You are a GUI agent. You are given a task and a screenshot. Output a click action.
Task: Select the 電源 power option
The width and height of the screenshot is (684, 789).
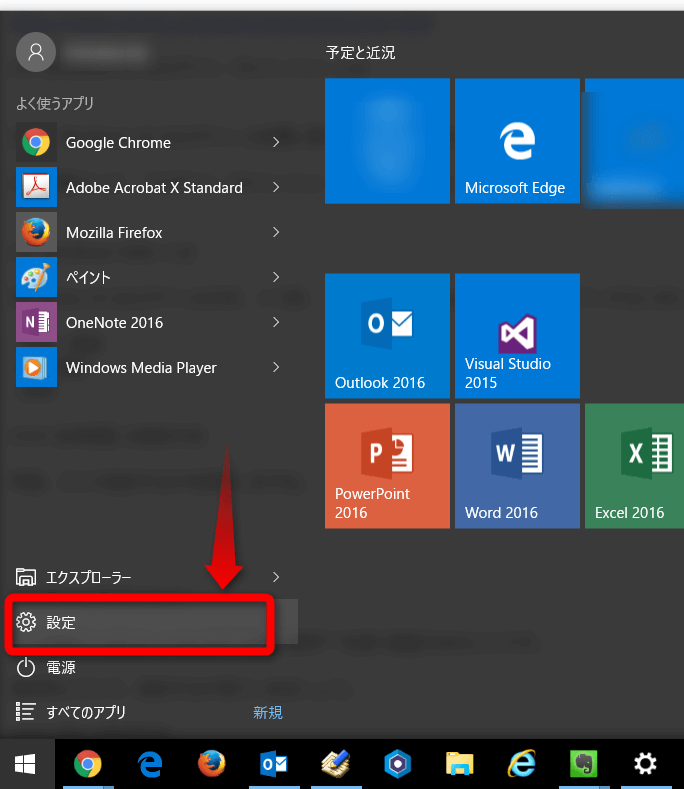pyautogui.click(x=60, y=667)
